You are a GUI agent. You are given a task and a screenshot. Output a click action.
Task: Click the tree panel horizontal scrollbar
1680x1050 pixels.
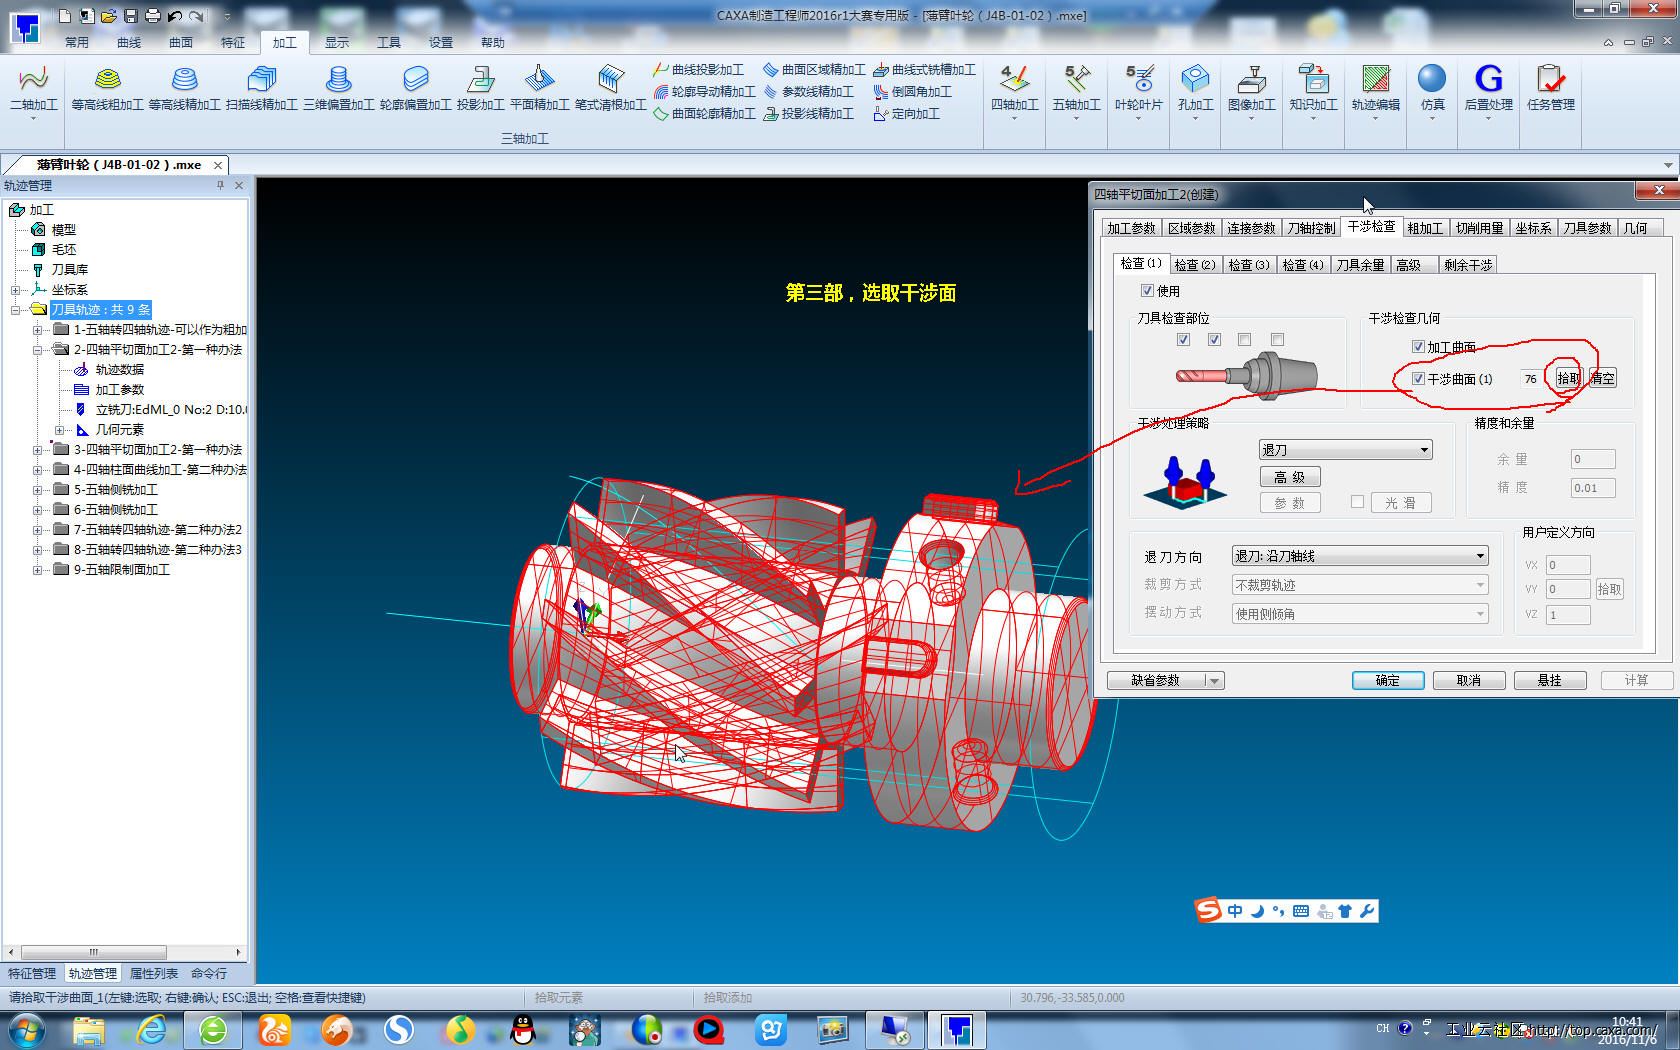pos(94,952)
